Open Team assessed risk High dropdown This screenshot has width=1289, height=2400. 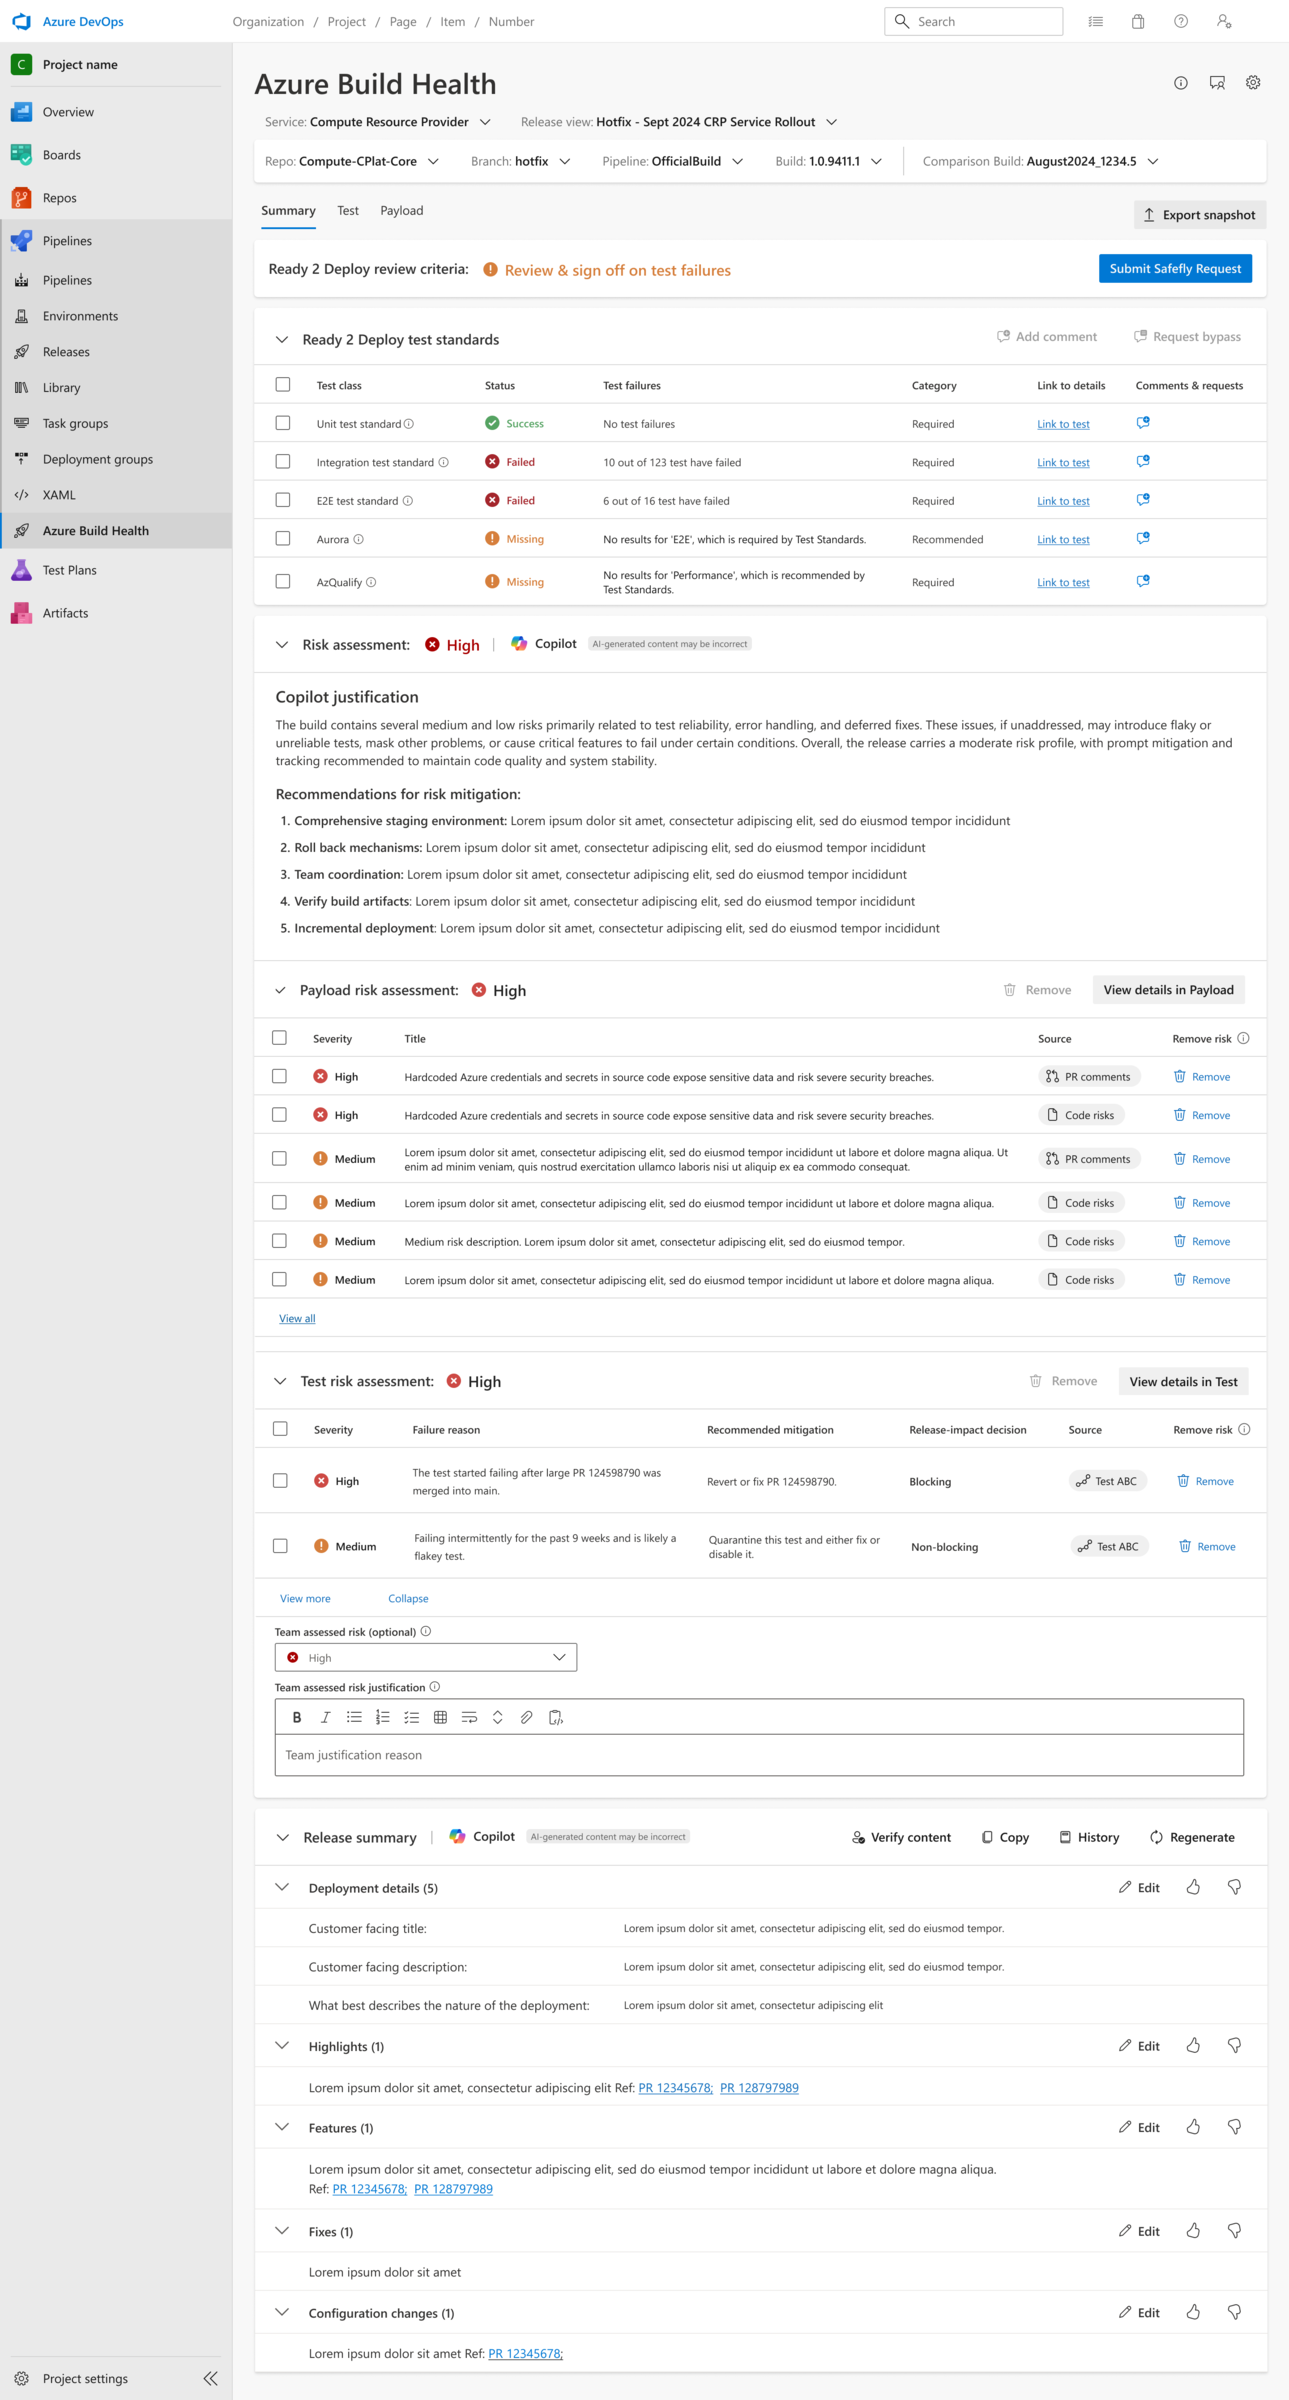[426, 1657]
